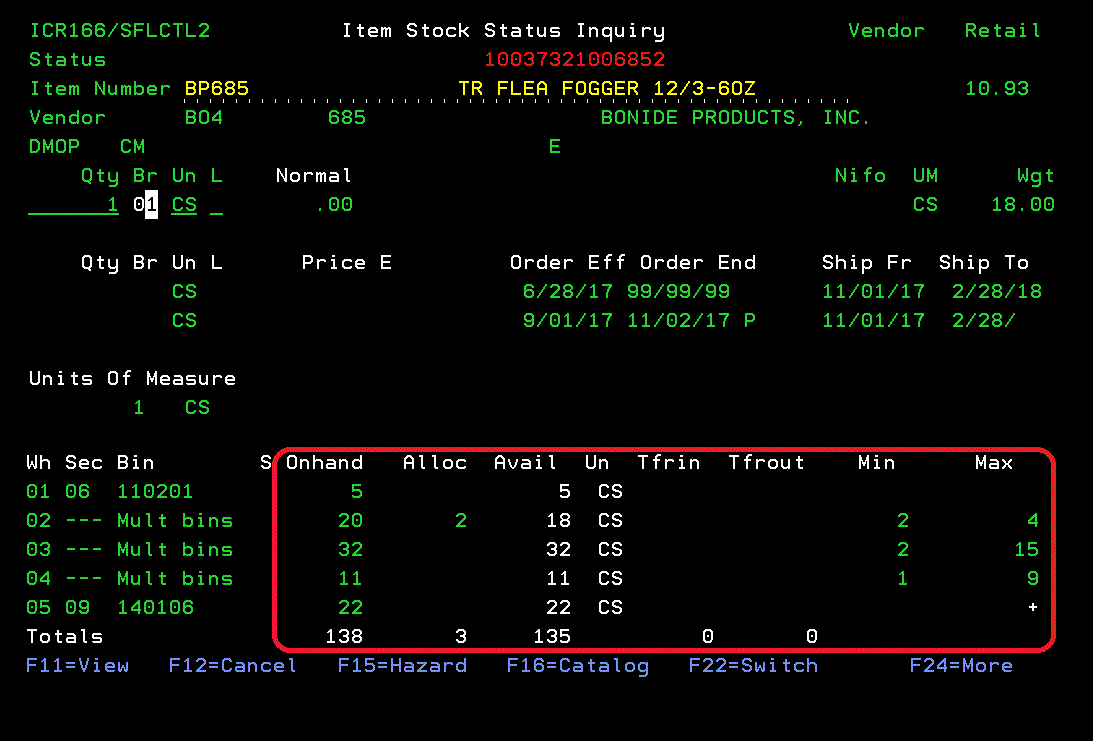
Task: Click the Un input field showing CS
Action: coord(184,205)
